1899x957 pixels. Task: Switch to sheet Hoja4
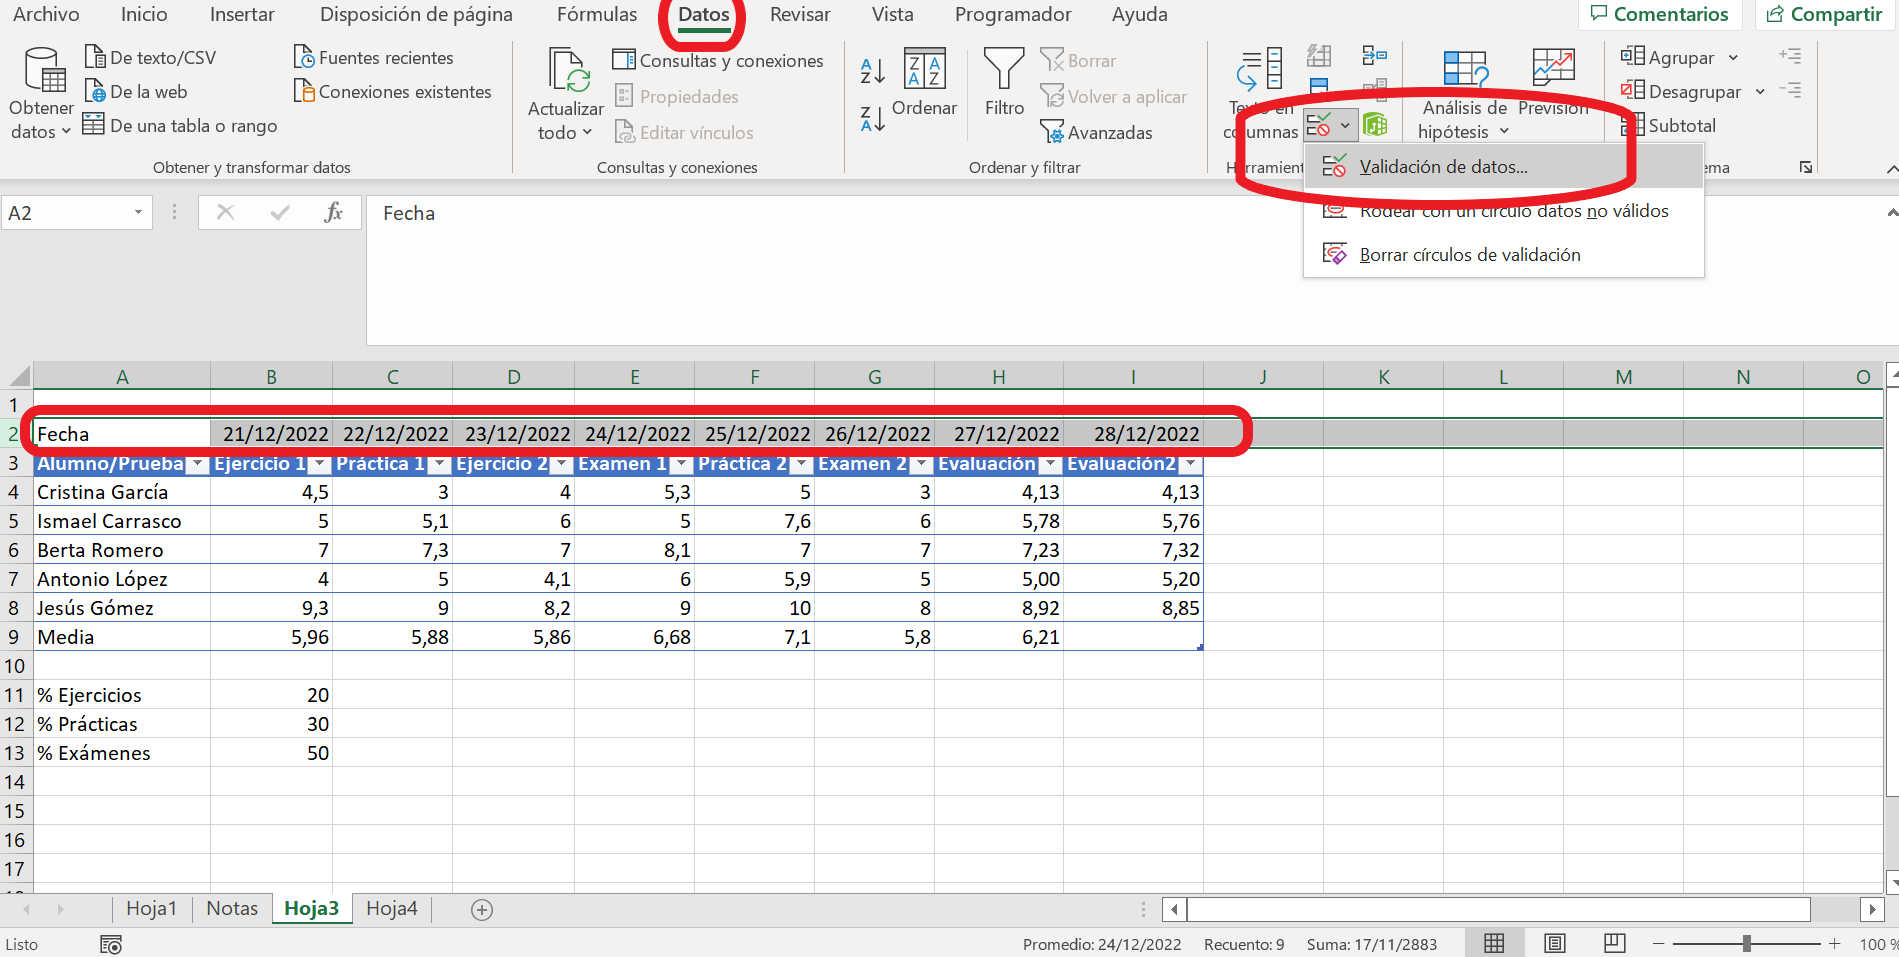392,908
